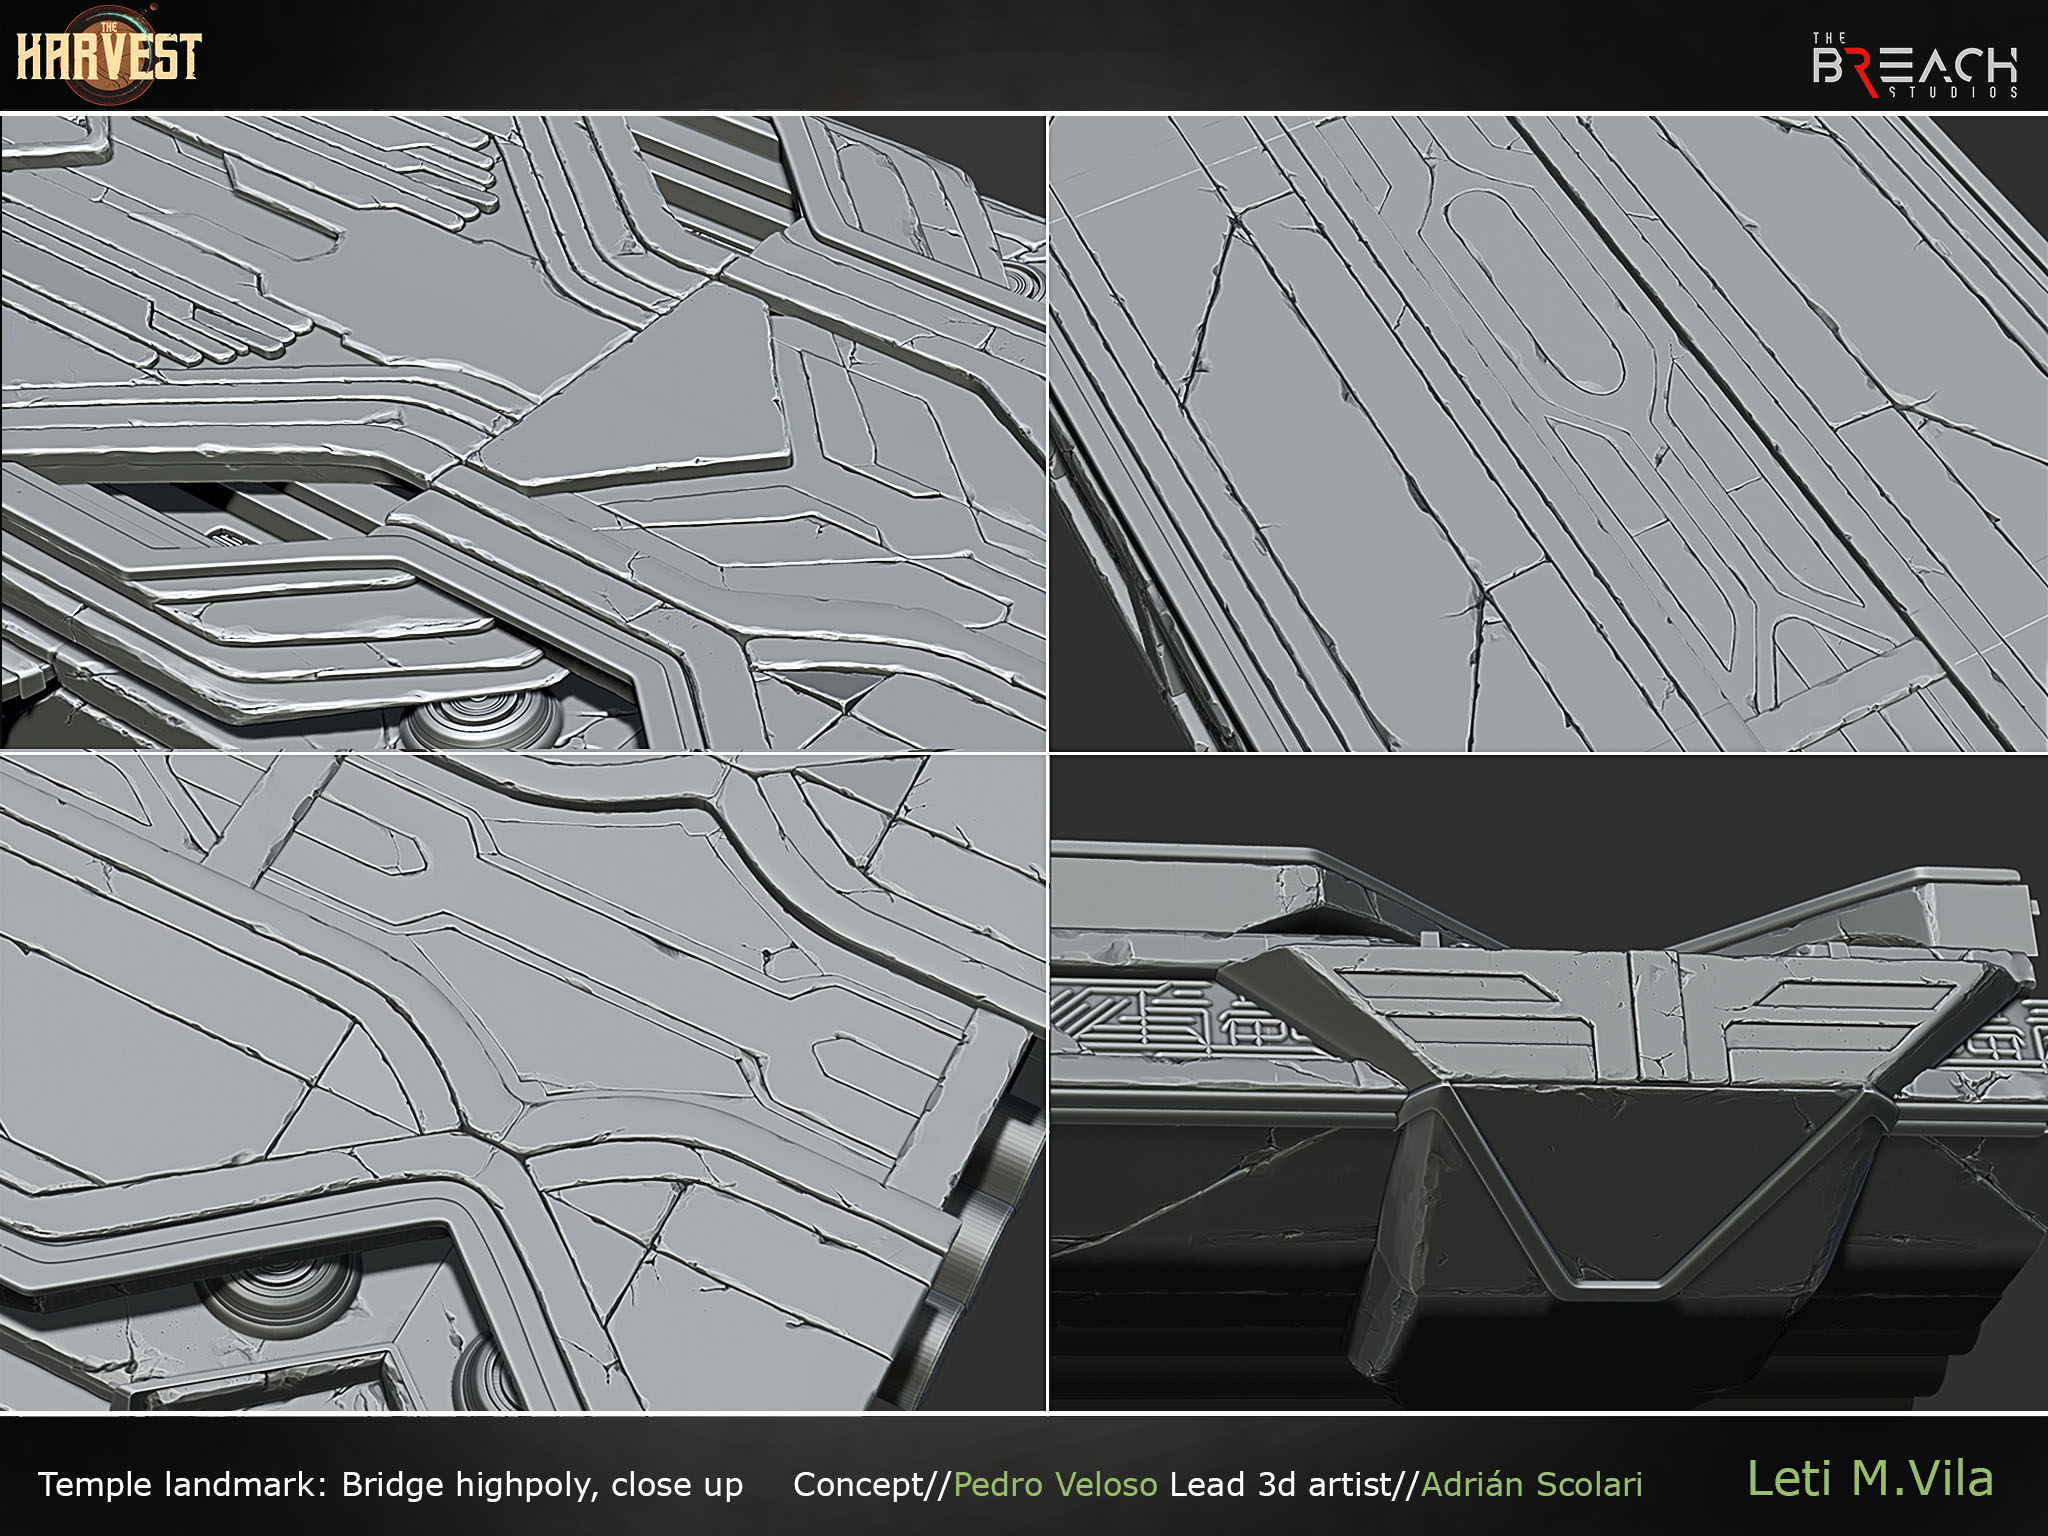The height and width of the screenshot is (1536, 2048).
Task: Open the top-left bridge close-up render
Action: click(523, 433)
